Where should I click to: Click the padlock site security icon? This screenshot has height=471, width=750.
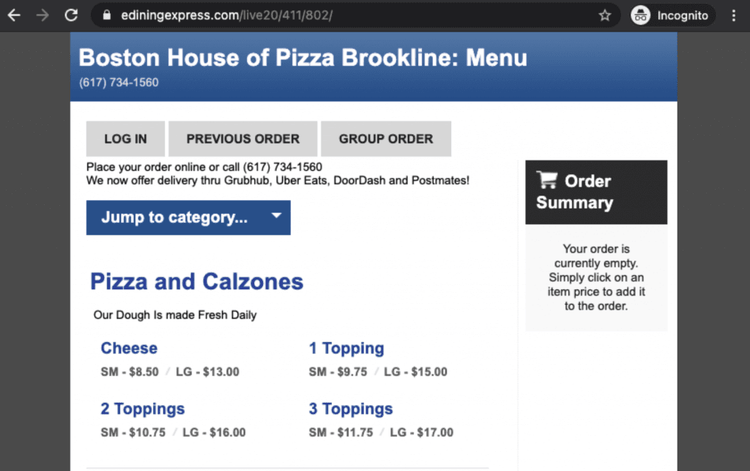[x=106, y=16]
